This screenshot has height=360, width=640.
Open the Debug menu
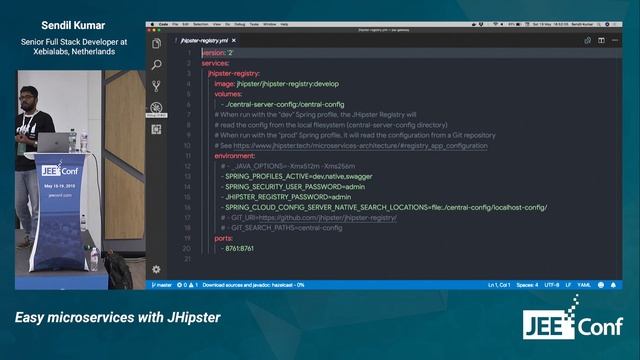coord(240,24)
